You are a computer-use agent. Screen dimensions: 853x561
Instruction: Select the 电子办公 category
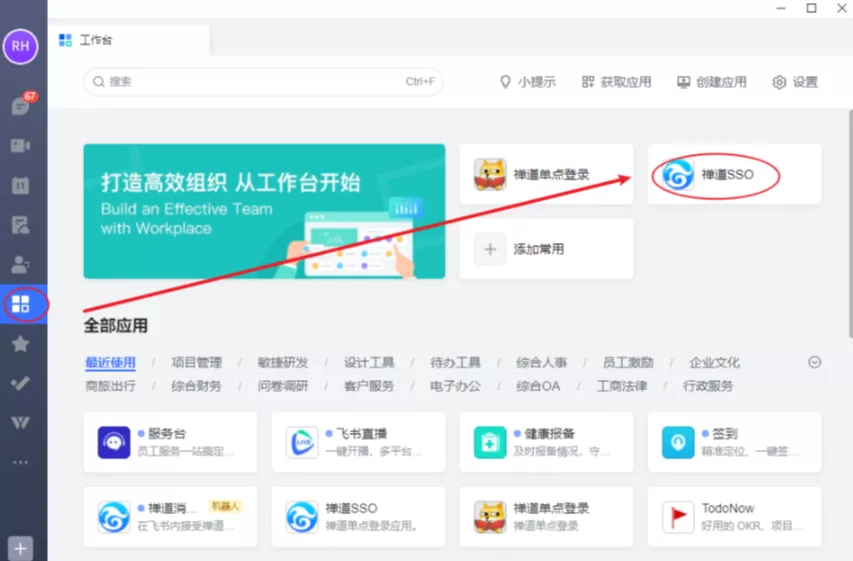coord(455,386)
